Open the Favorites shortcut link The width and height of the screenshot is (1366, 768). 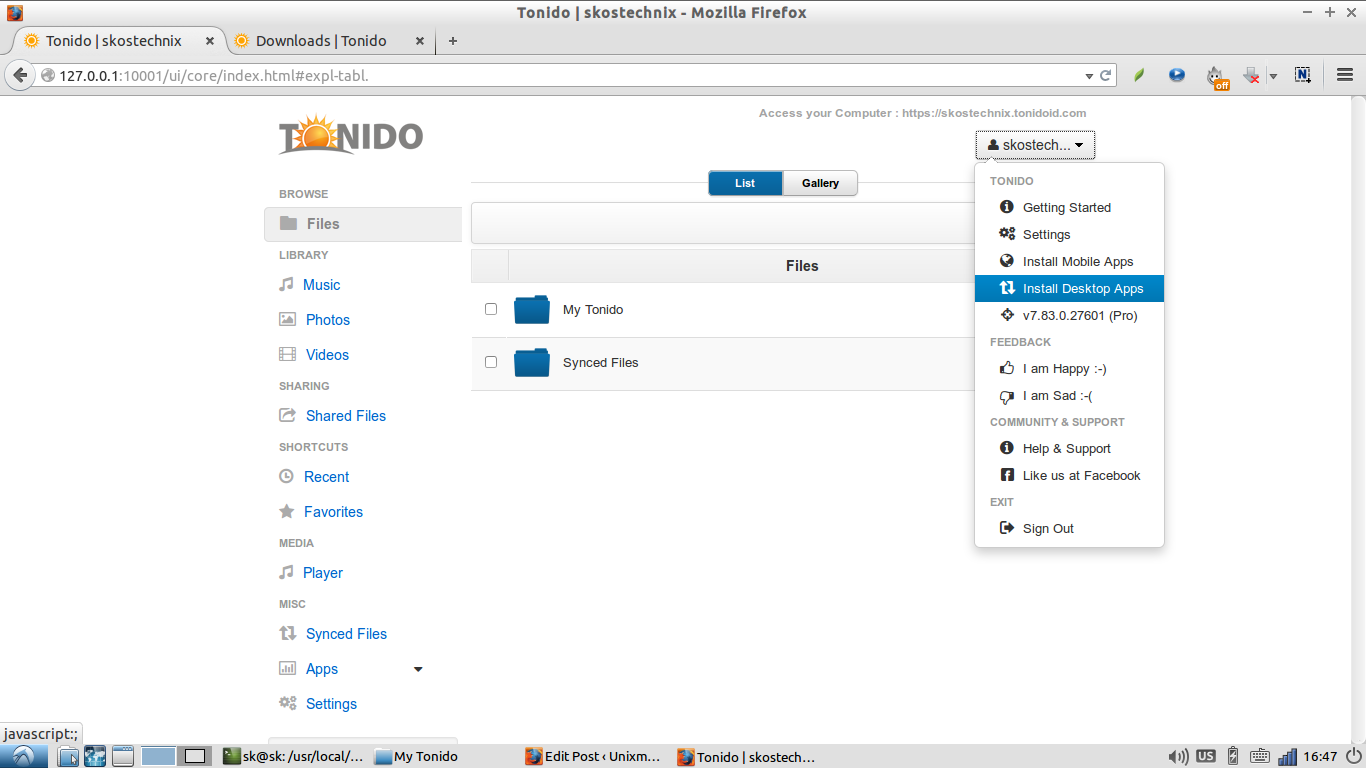tap(333, 511)
